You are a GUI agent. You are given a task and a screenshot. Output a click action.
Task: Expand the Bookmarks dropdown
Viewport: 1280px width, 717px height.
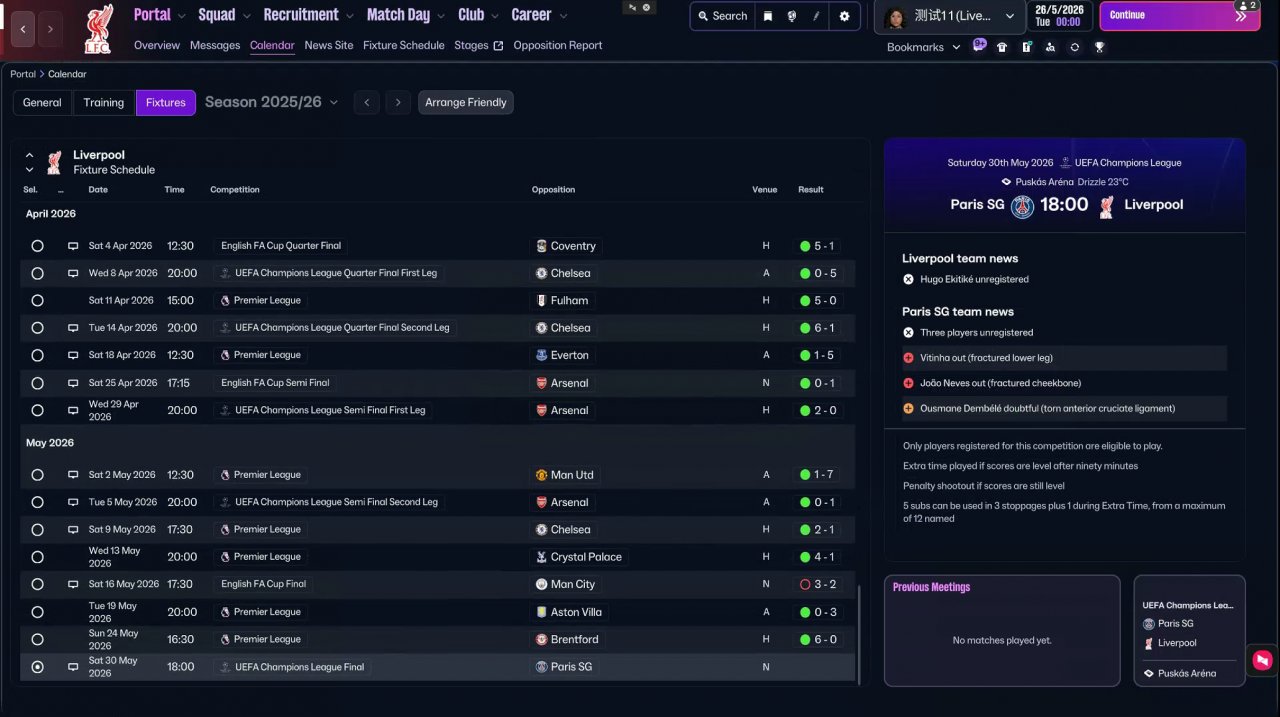click(923, 47)
